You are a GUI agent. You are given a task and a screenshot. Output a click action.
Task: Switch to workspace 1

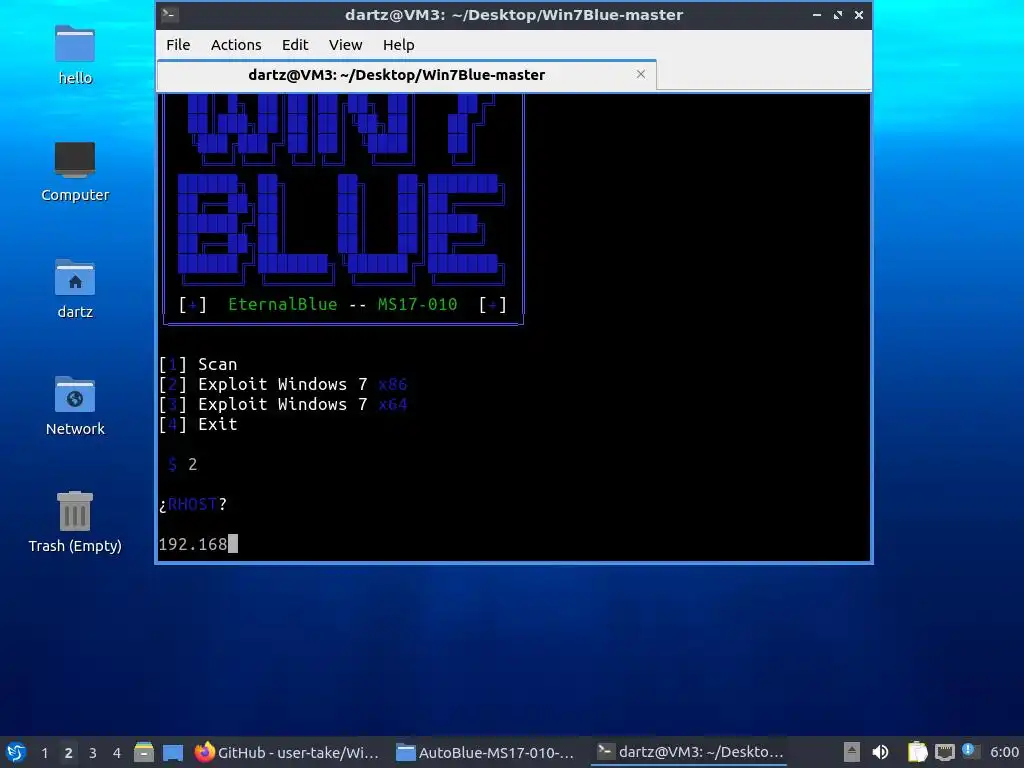[44, 753]
